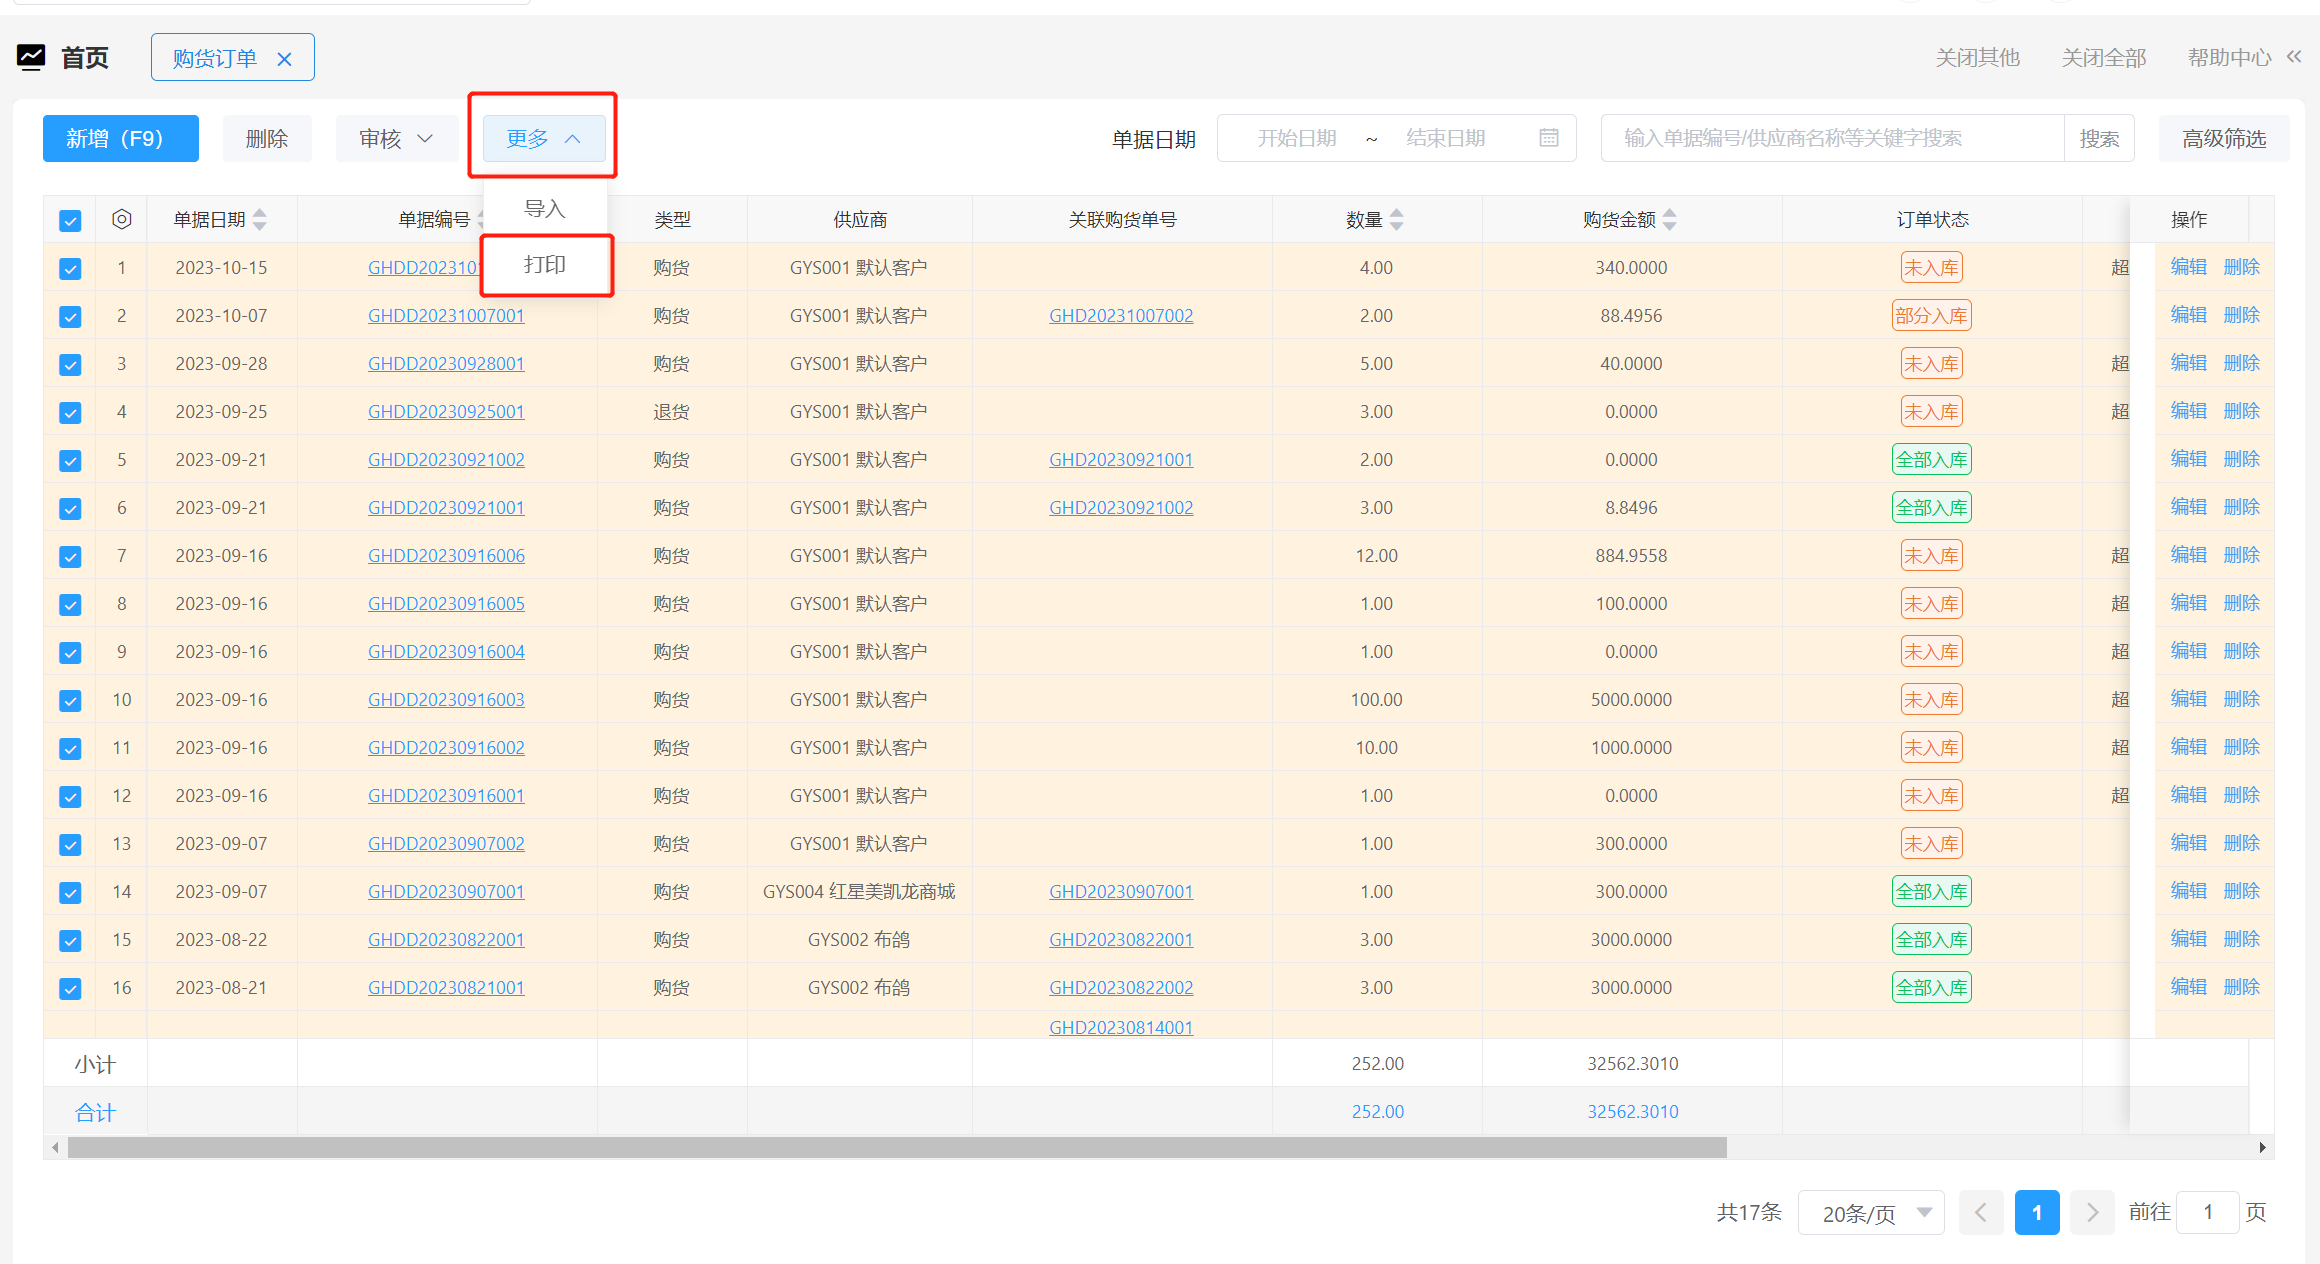The image size is (2320, 1264).
Task: Open column settings gear icon in header
Action: point(122,219)
